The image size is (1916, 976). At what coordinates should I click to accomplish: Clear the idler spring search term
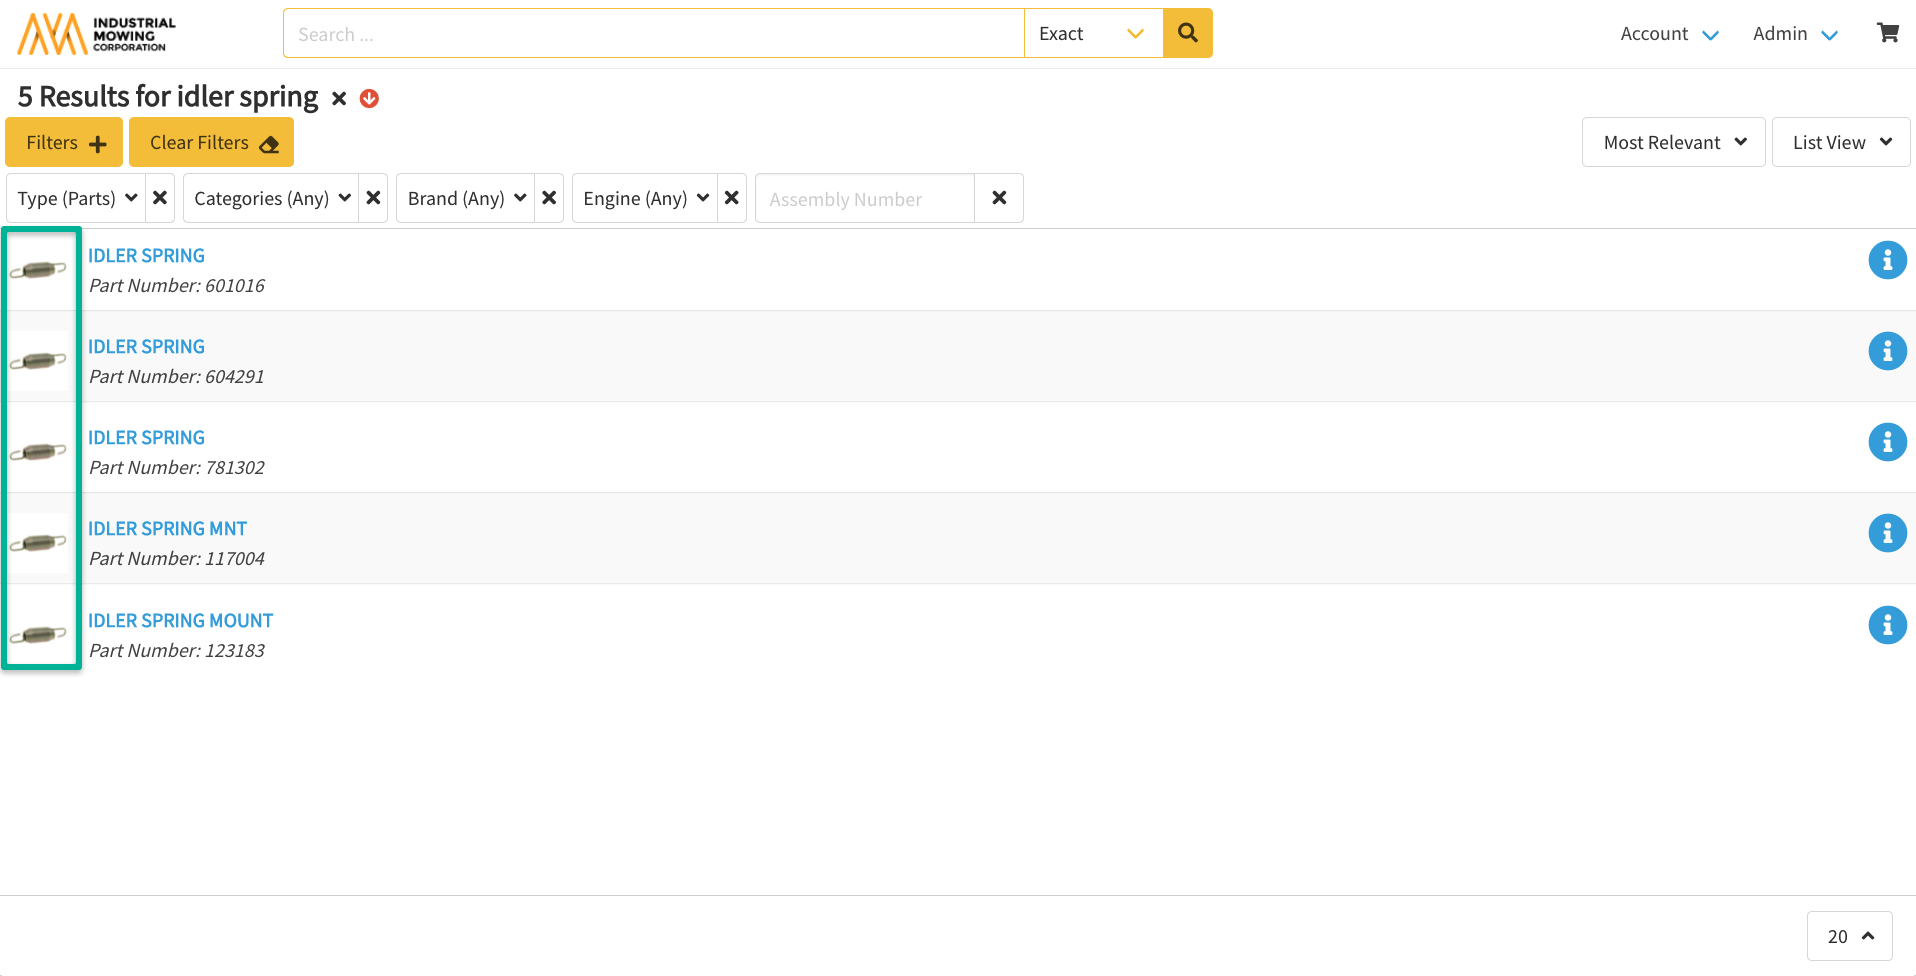tap(339, 98)
